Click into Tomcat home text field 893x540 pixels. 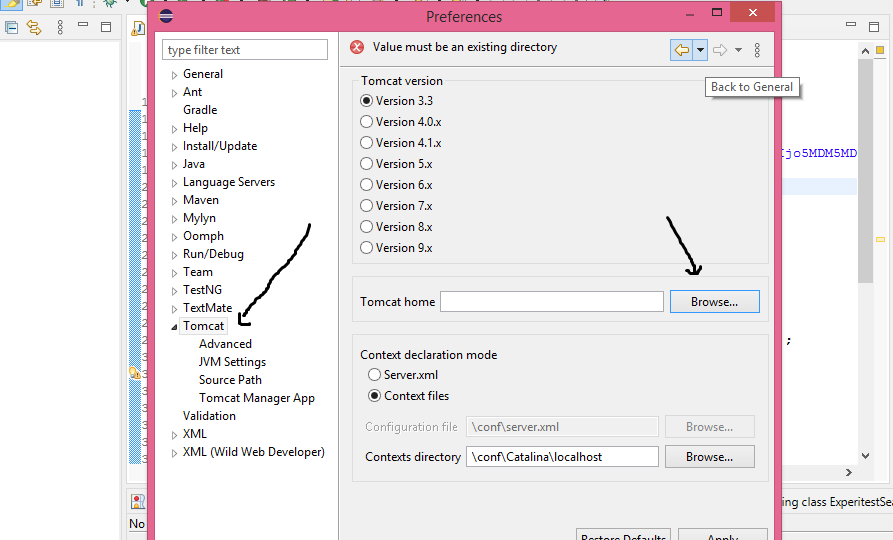[x=552, y=301]
